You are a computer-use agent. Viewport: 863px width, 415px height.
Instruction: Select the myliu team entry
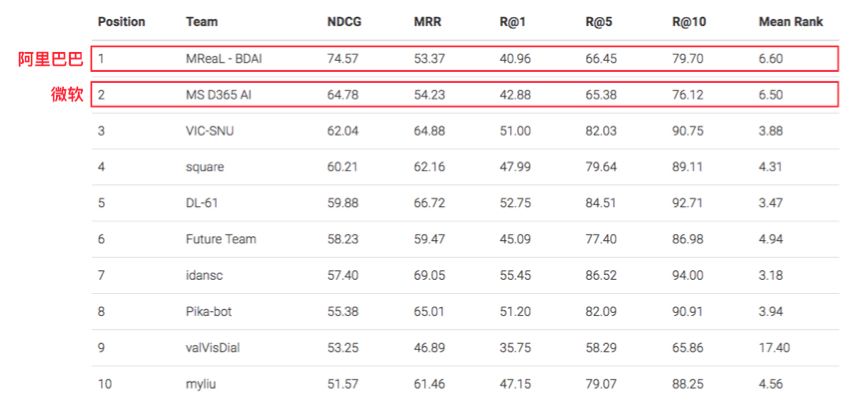point(200,383)
